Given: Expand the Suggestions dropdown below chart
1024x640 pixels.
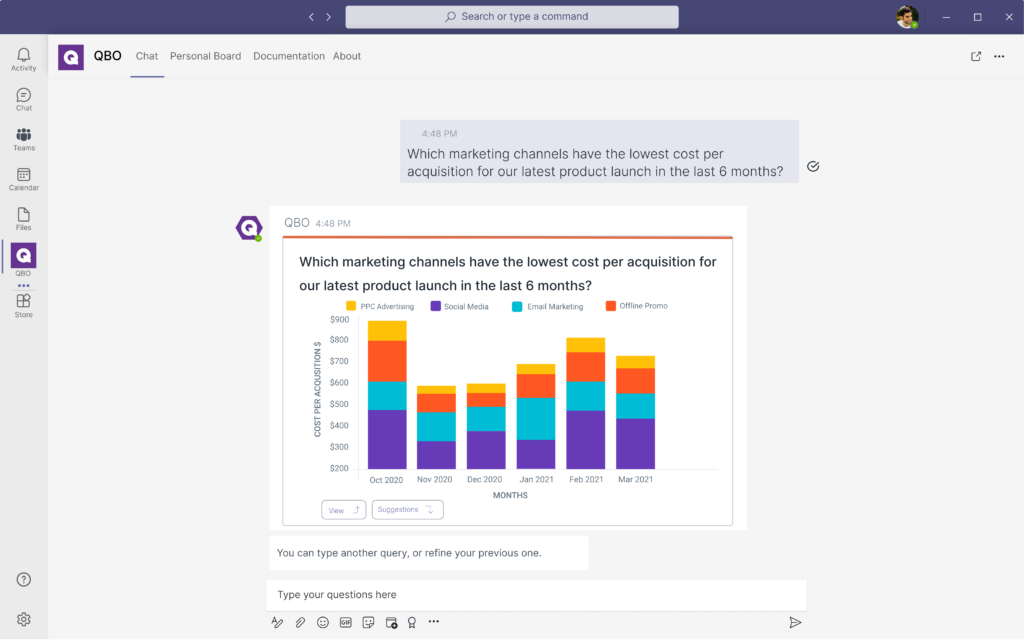Looking at the screenshot, I should click(x=407, y=510).
